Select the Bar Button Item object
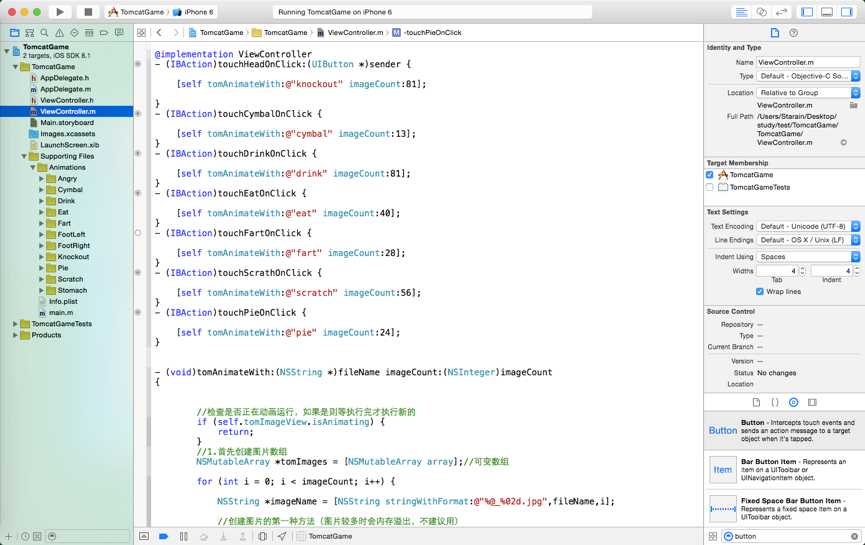 pyautogui.click(x=784, y=469)
